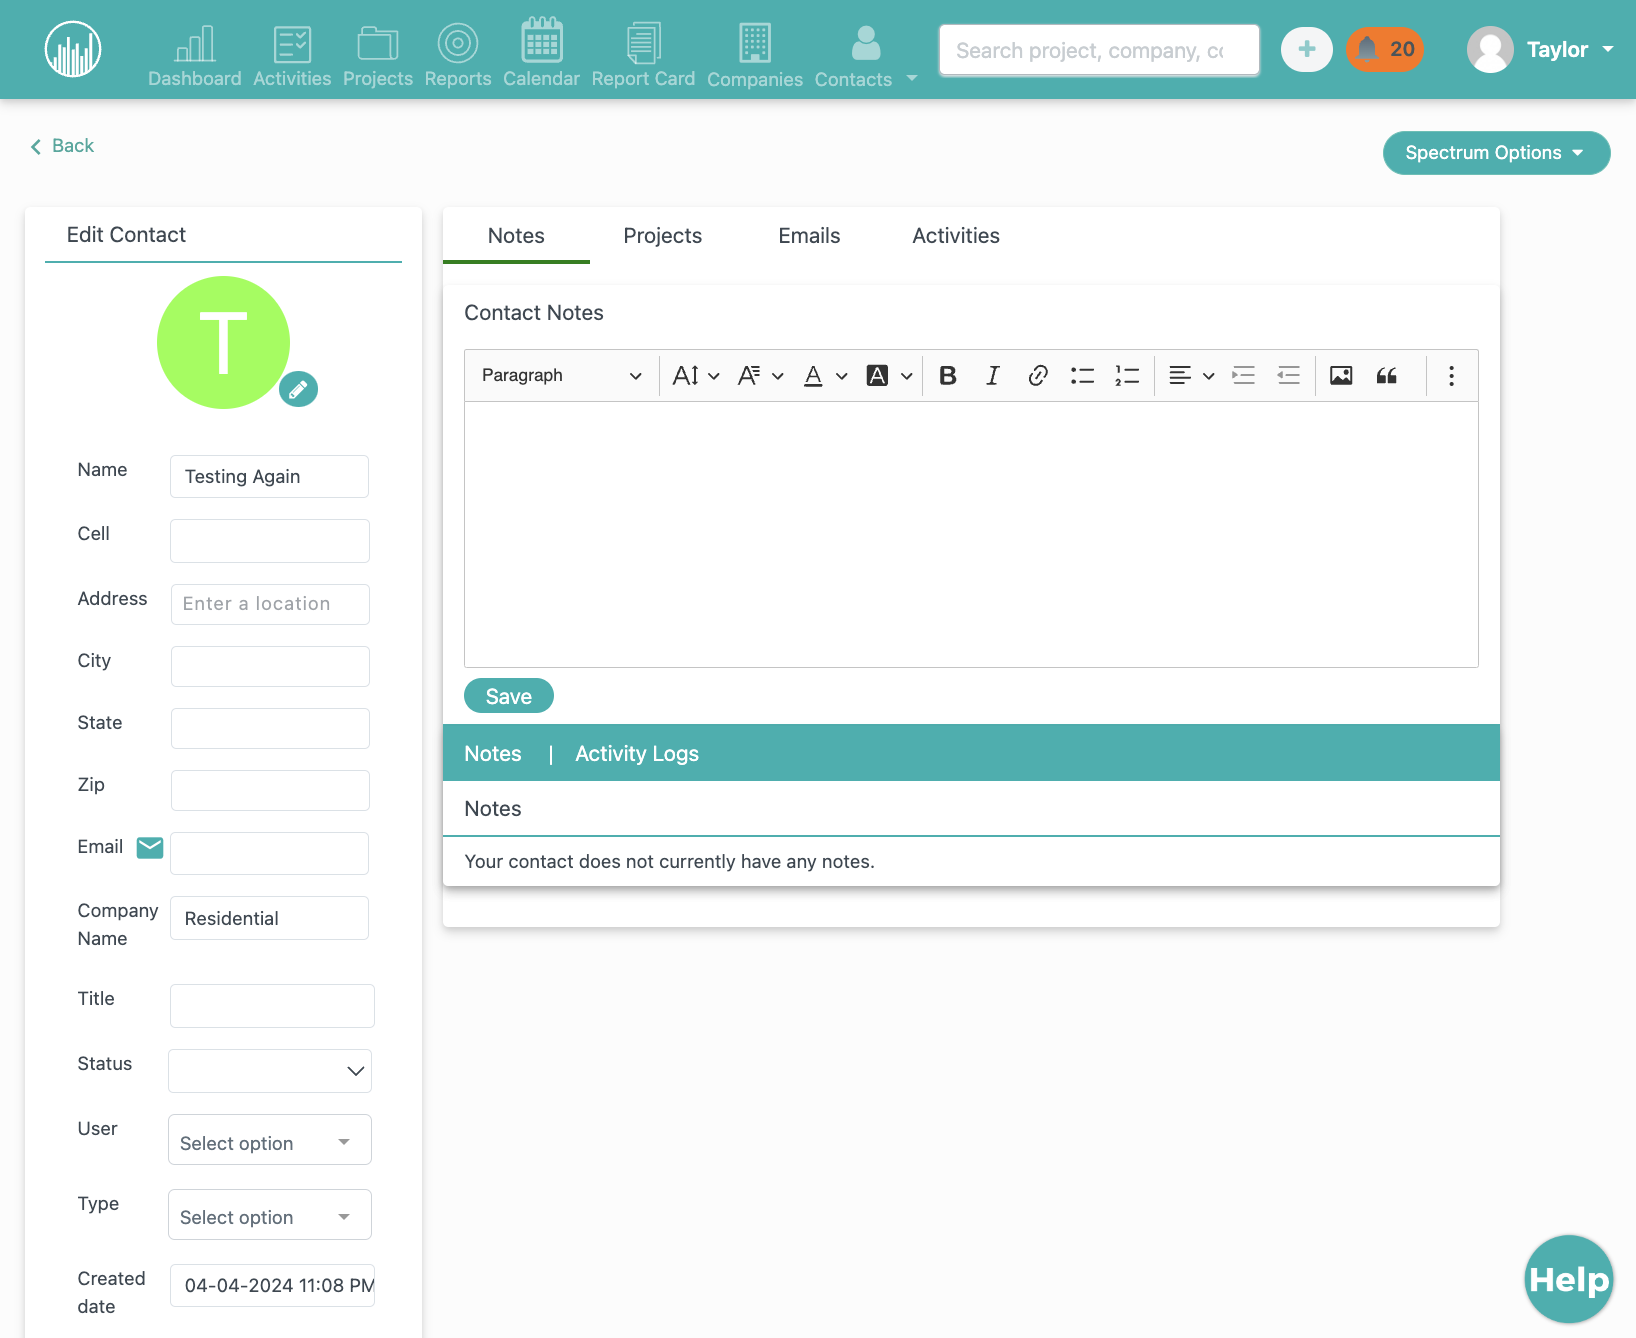Open the User select option dropdown
Screen dimensions: 1636x1338
point(270,1140)
